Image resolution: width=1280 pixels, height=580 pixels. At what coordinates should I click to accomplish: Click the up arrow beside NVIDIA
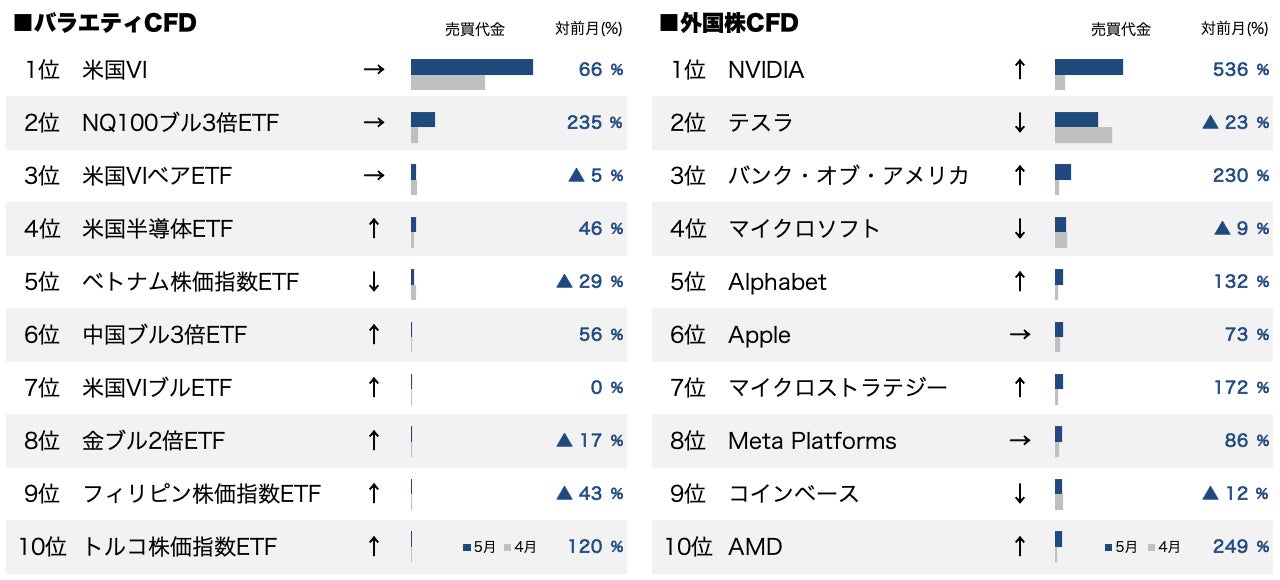coord(1020,70)
